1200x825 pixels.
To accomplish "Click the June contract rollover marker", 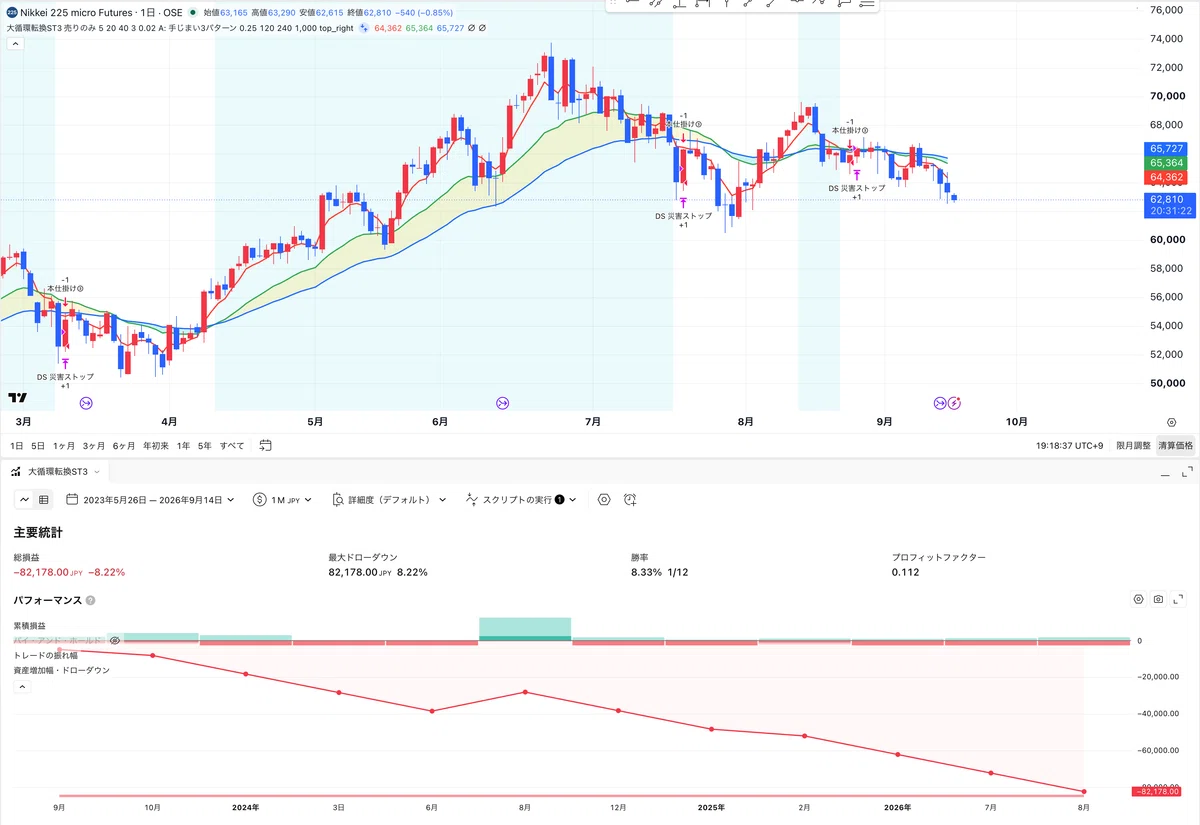I will coord(502,403).
